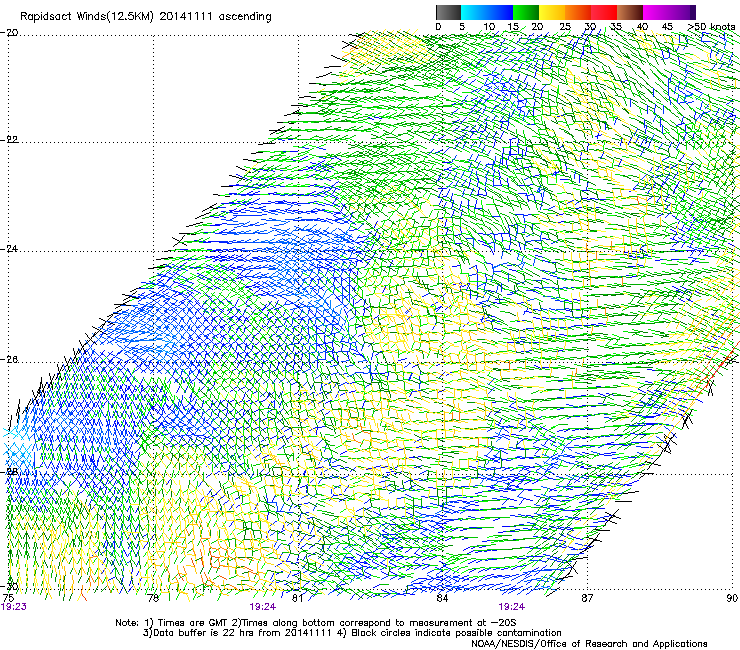Click the '81' longitude axis label
The width and height of the screenshot is (740, 650).
pos(297,598)
